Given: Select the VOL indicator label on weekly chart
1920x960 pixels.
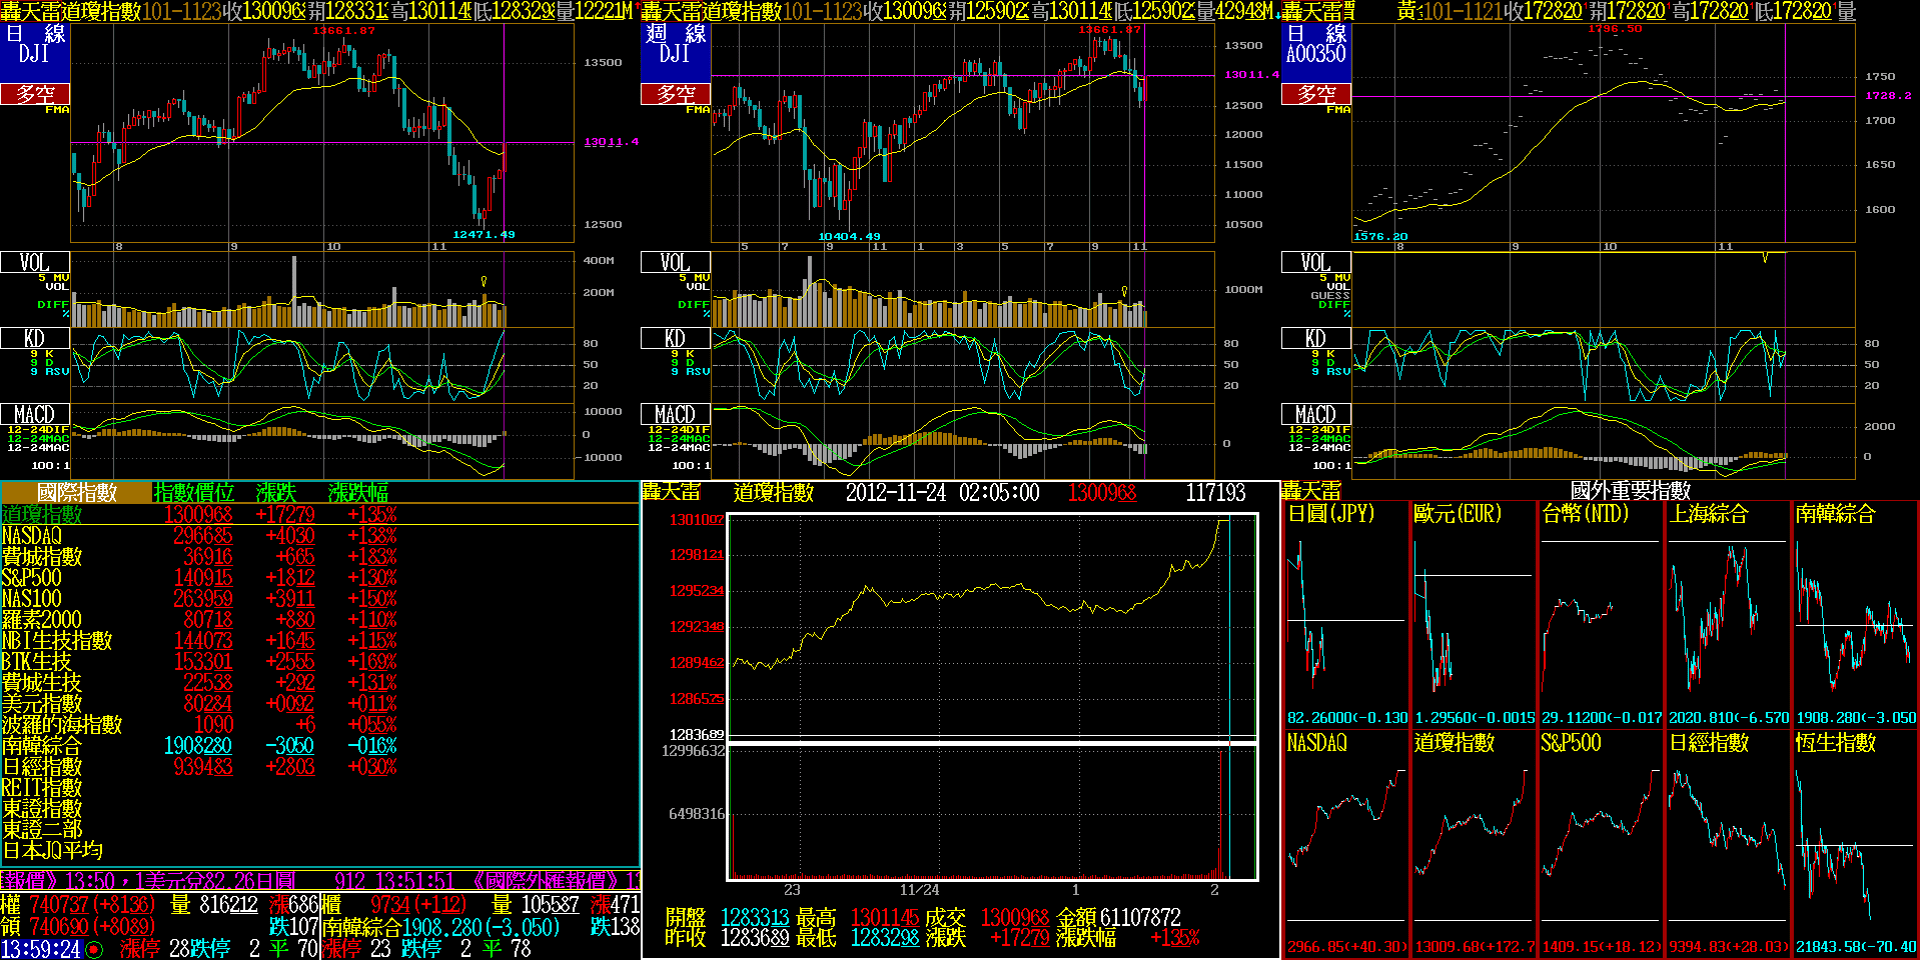Looking at the screenshot, I should (x=675, y=262).
